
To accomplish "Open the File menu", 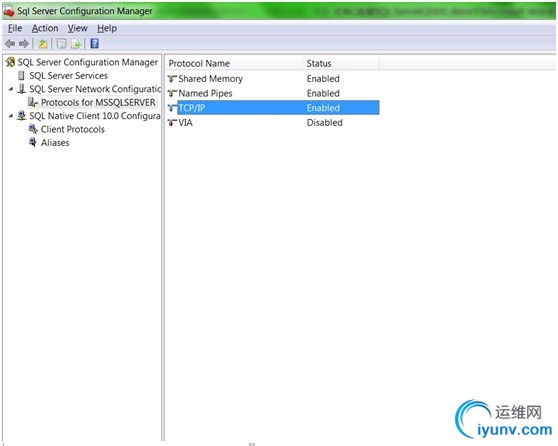I will 15,28.
